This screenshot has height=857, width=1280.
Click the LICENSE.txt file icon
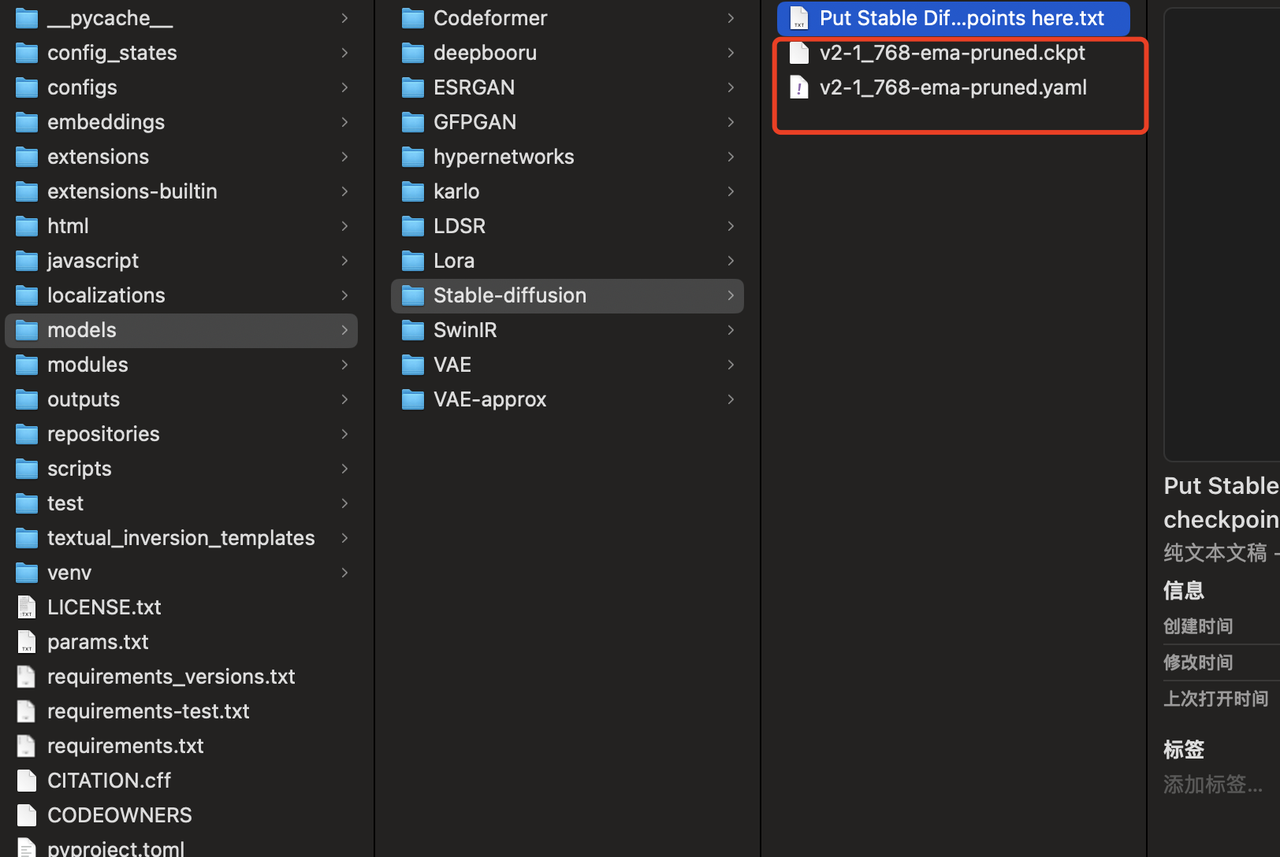tap(27, 607)
